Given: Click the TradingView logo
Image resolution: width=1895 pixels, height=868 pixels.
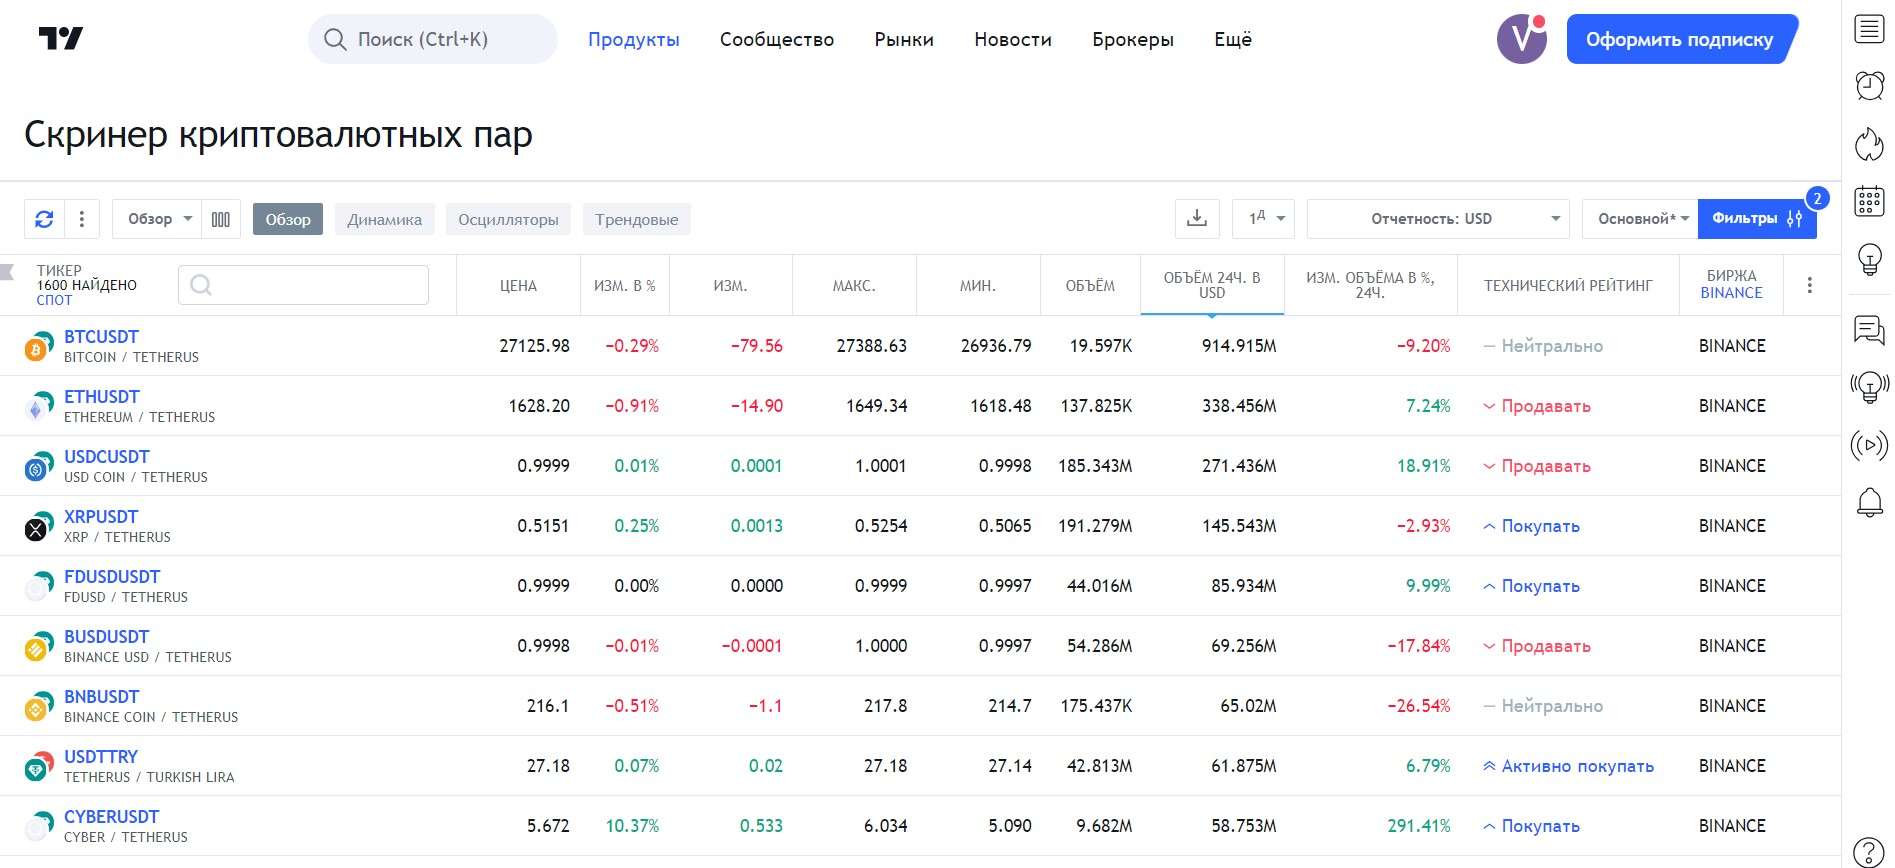Looking at the screenshot, I should point(60,39).
